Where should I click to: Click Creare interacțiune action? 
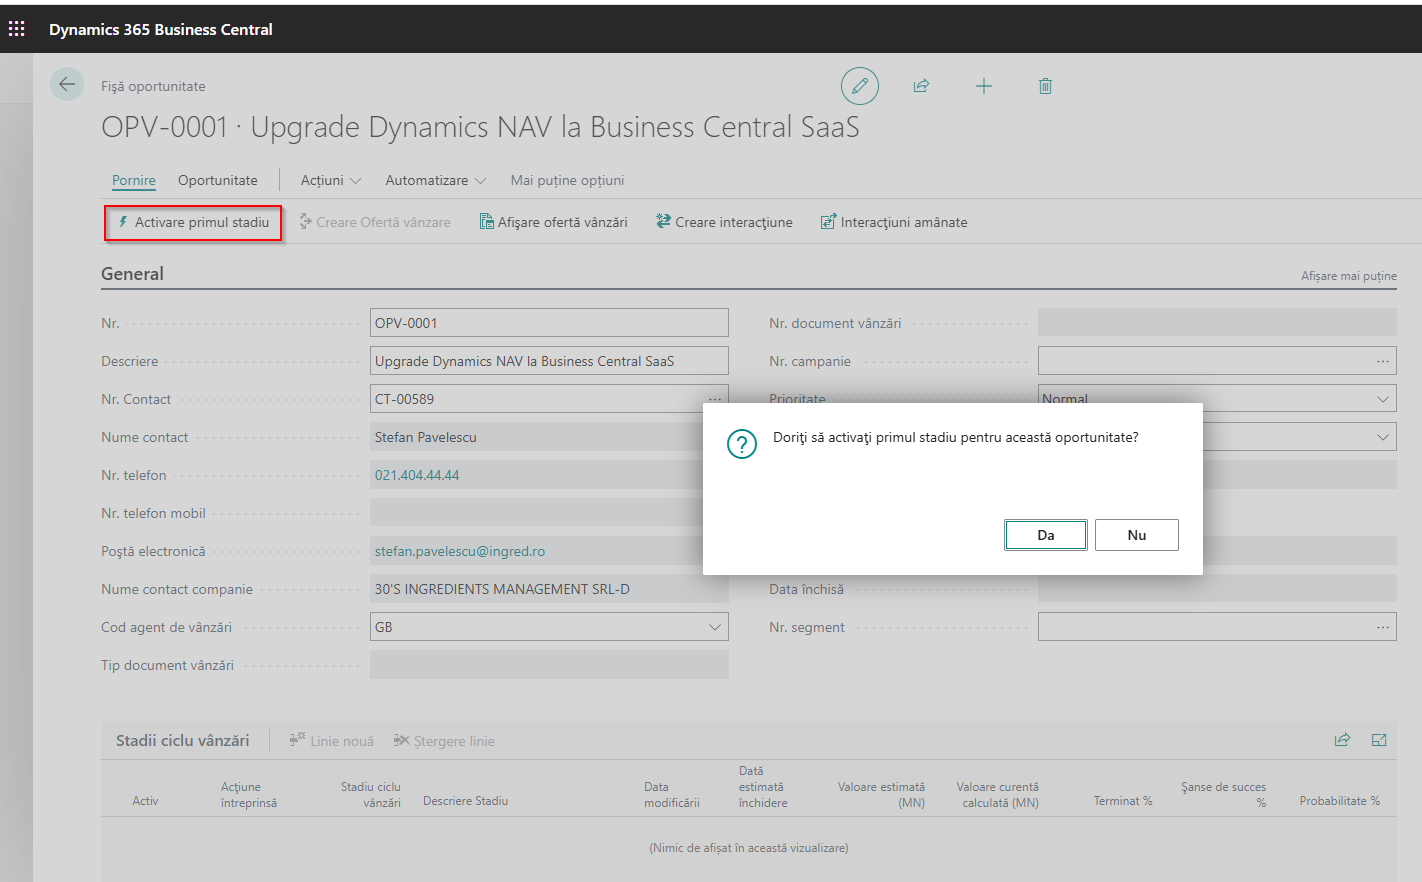[724, 222]
